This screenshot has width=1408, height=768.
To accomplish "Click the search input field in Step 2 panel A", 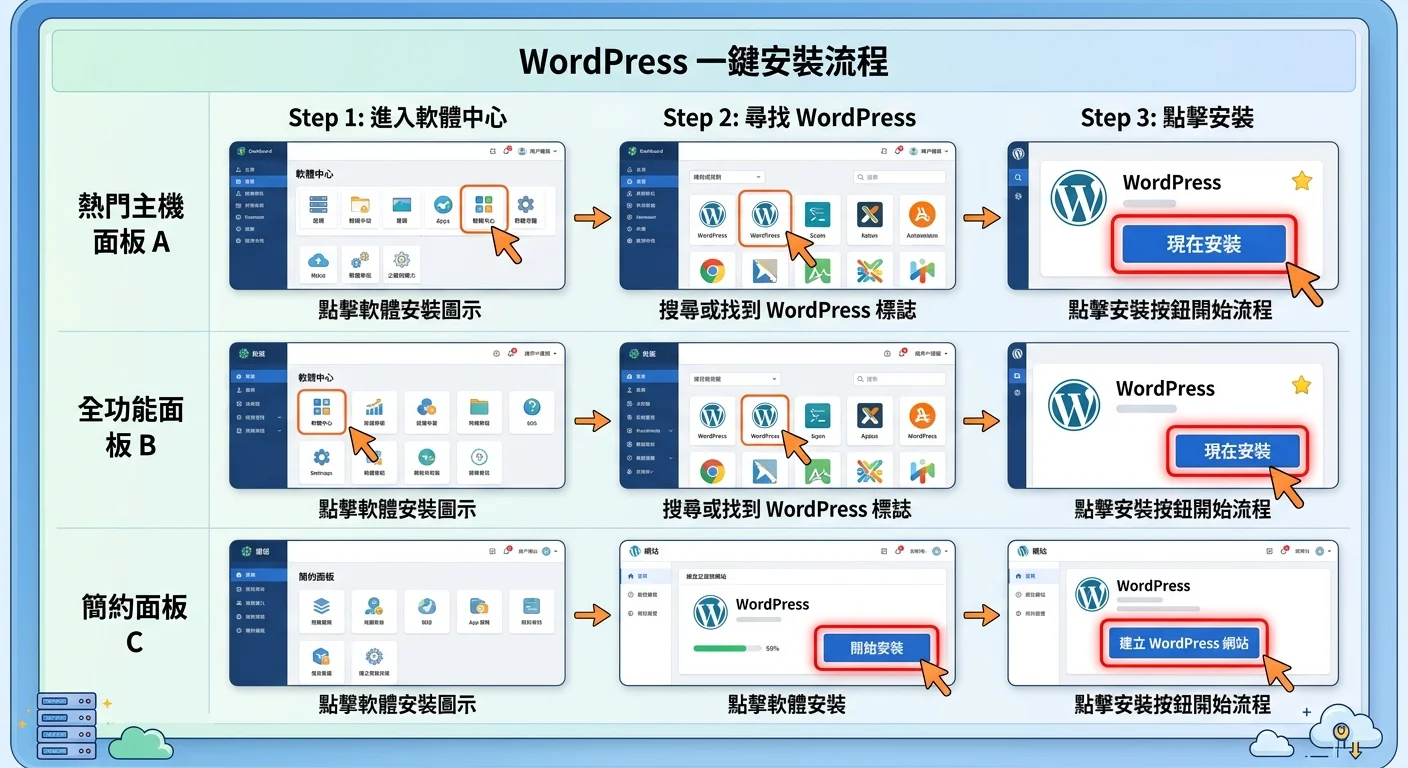I will pos(900,177).
